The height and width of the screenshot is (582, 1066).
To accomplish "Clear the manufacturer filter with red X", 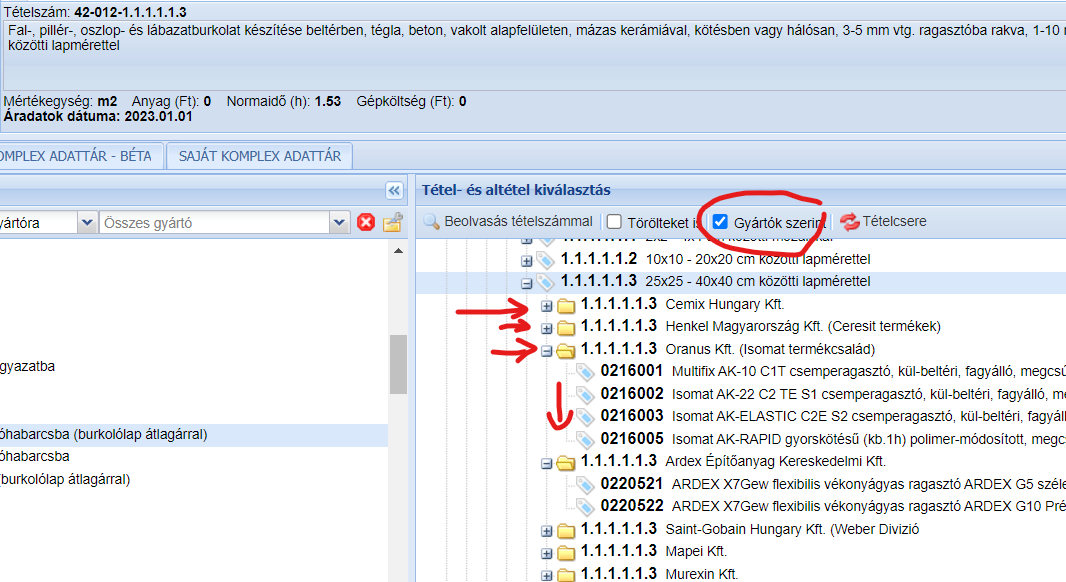I will click(366, 222).
